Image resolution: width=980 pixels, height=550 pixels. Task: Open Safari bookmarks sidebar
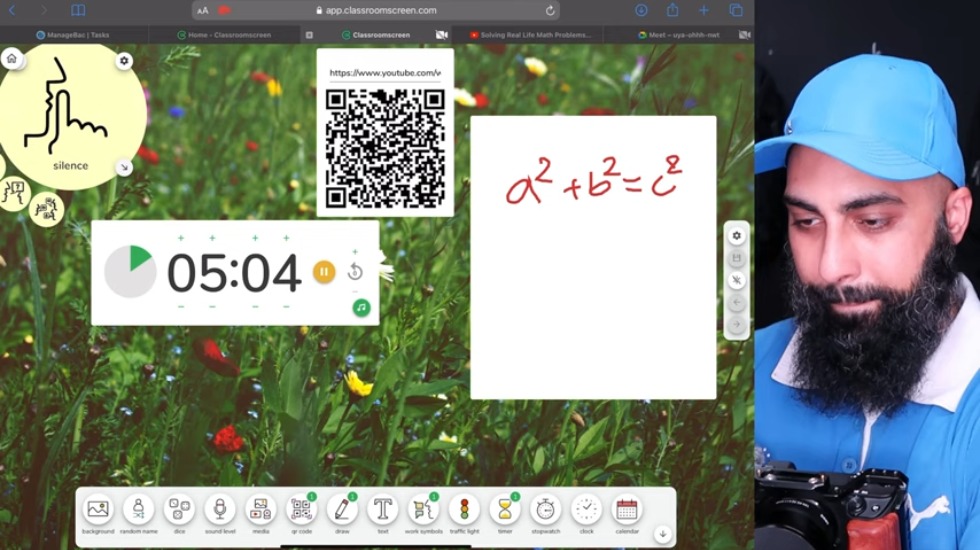(x=78, y=10)
